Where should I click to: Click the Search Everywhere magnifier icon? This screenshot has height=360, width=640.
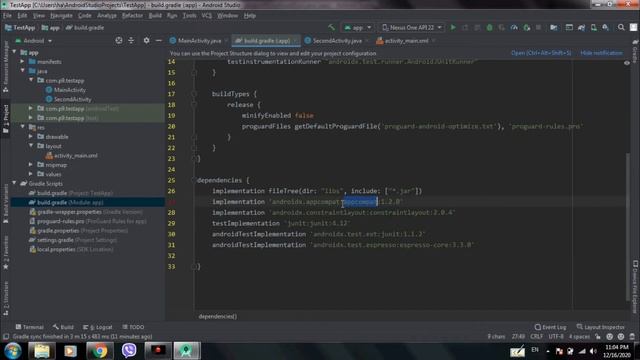621,27
